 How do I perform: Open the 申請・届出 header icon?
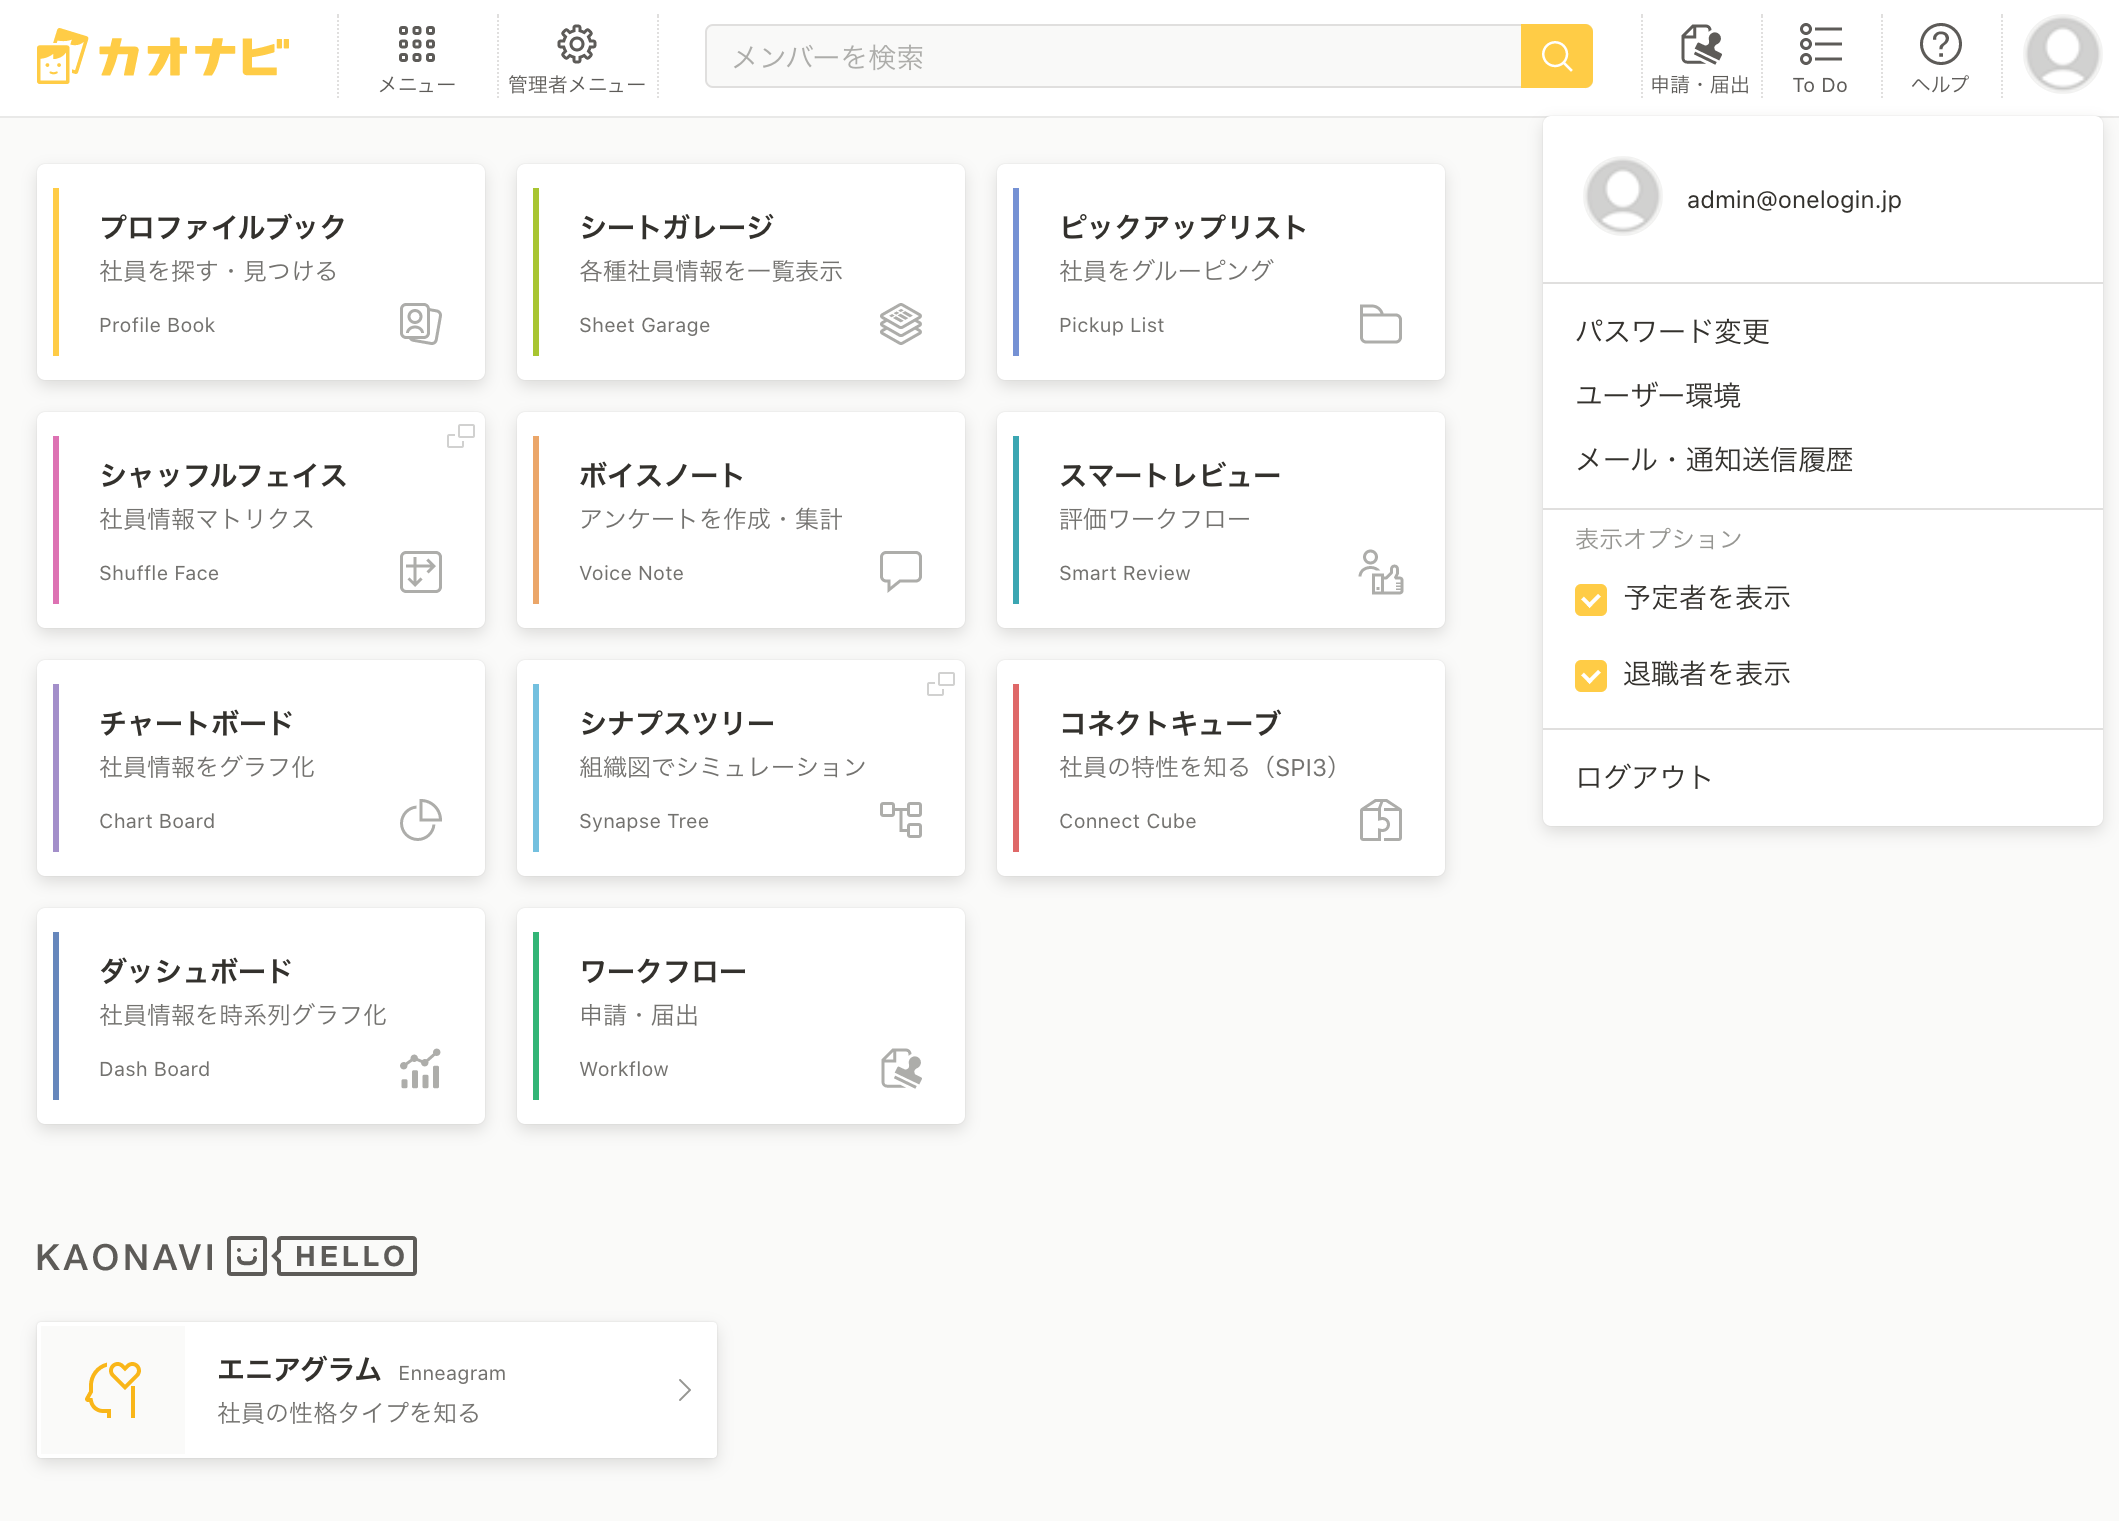1701,45
